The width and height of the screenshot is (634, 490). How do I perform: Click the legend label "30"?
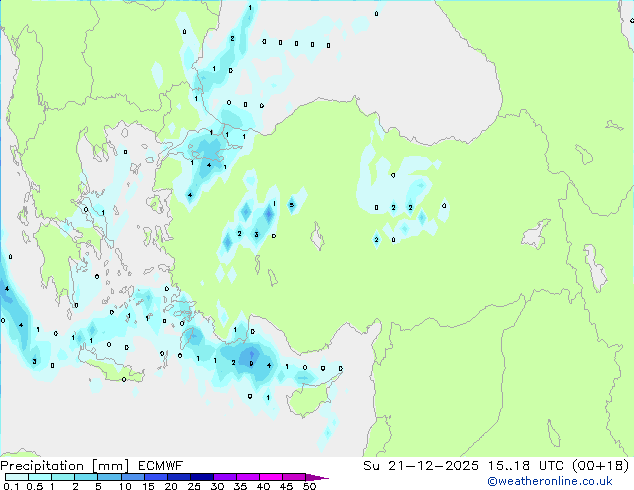pyautogui.click(x=217, y=486)
